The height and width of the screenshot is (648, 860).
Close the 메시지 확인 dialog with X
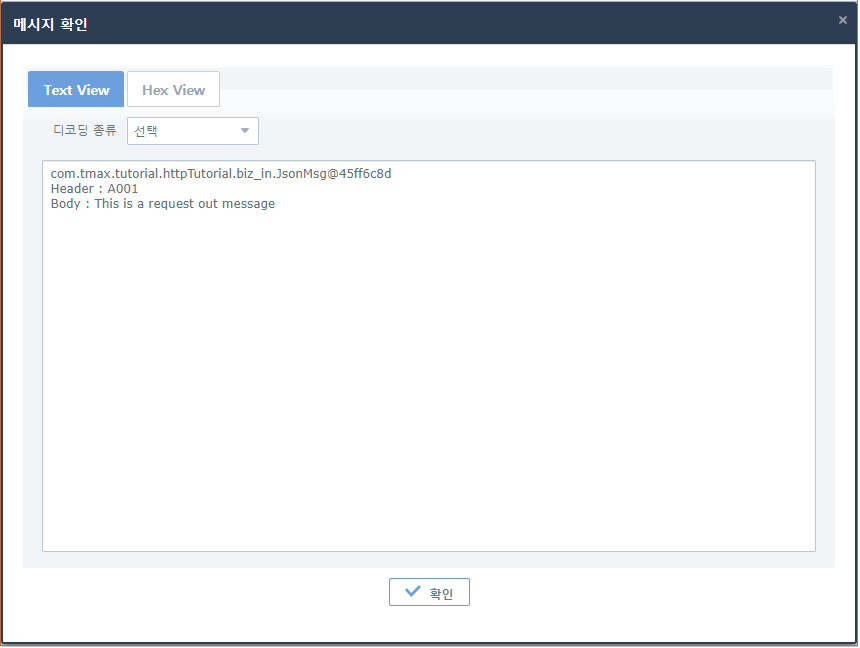coord(842,20)
